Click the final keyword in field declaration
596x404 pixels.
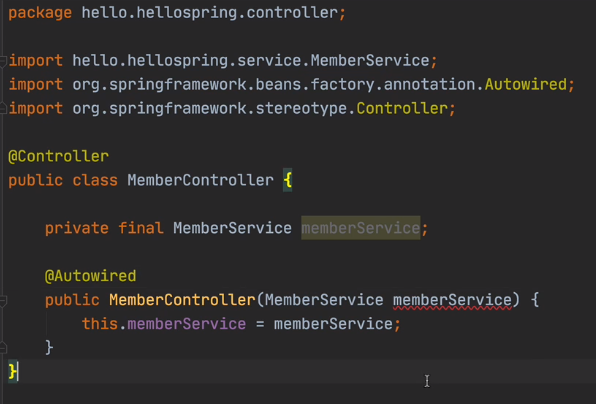click(141, 228)
